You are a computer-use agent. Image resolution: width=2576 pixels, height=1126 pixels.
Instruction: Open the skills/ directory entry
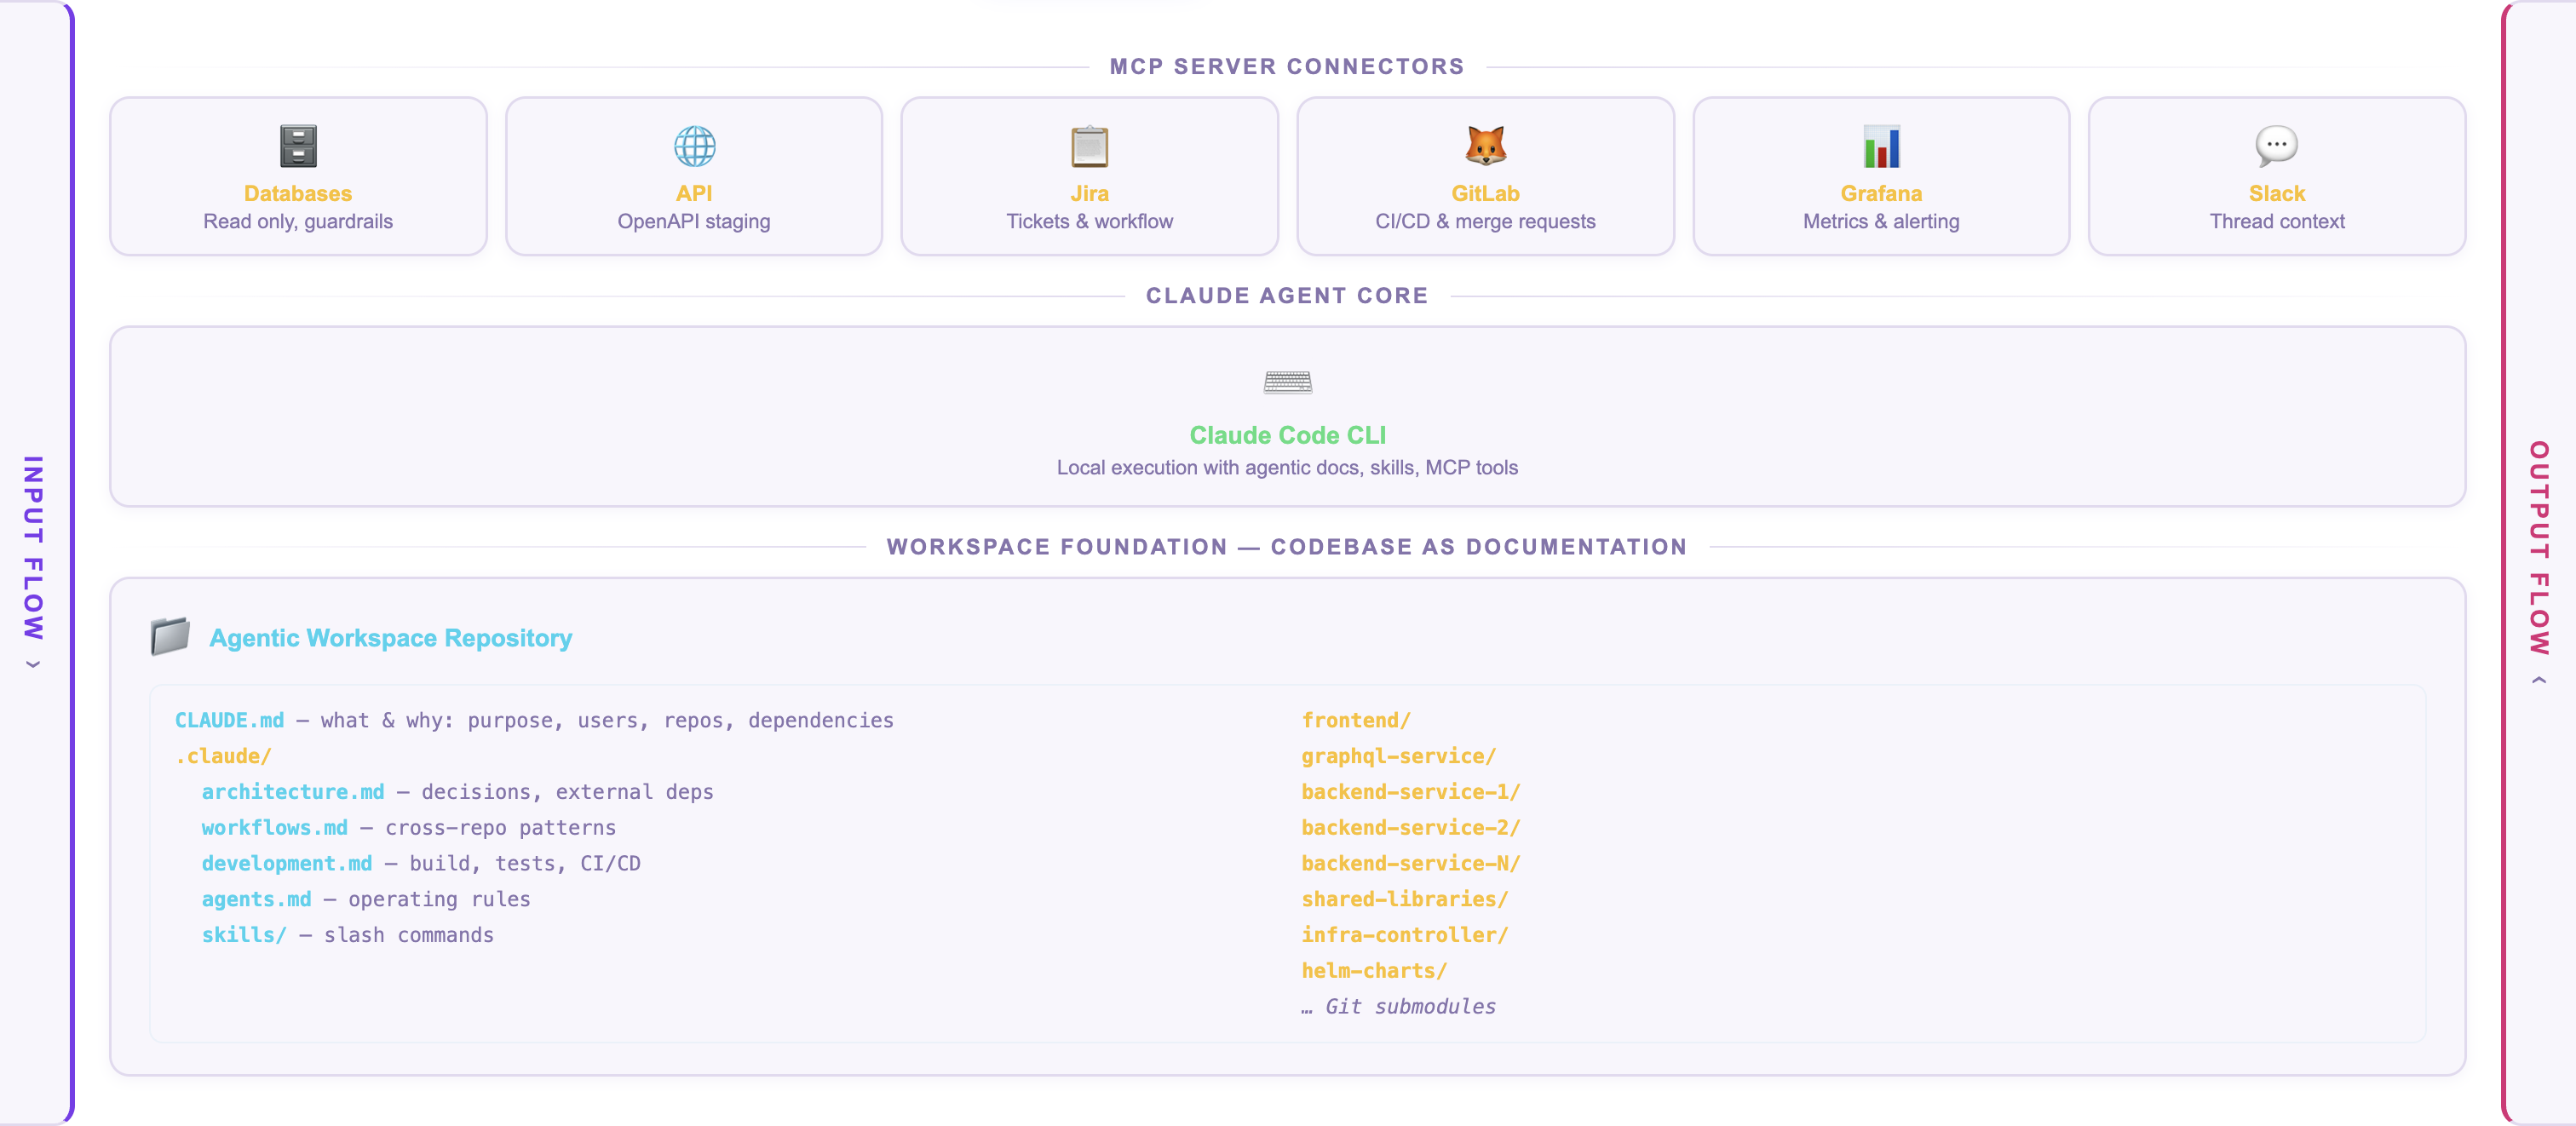[x=244, y=934]
